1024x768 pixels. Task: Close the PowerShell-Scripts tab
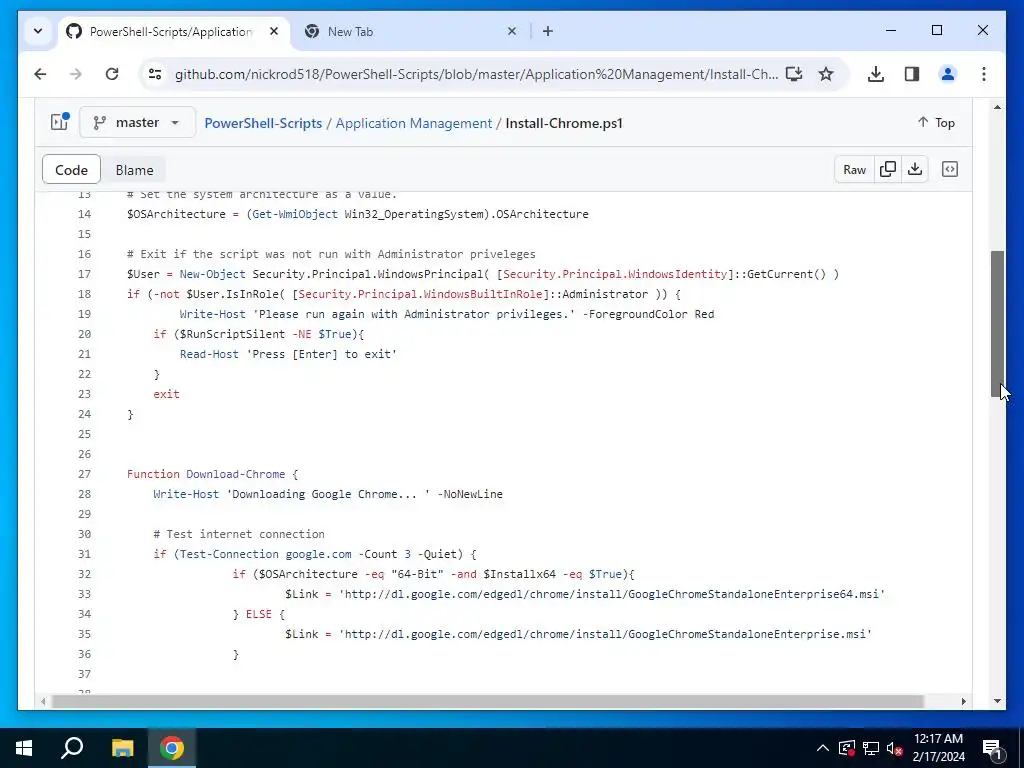274,31
